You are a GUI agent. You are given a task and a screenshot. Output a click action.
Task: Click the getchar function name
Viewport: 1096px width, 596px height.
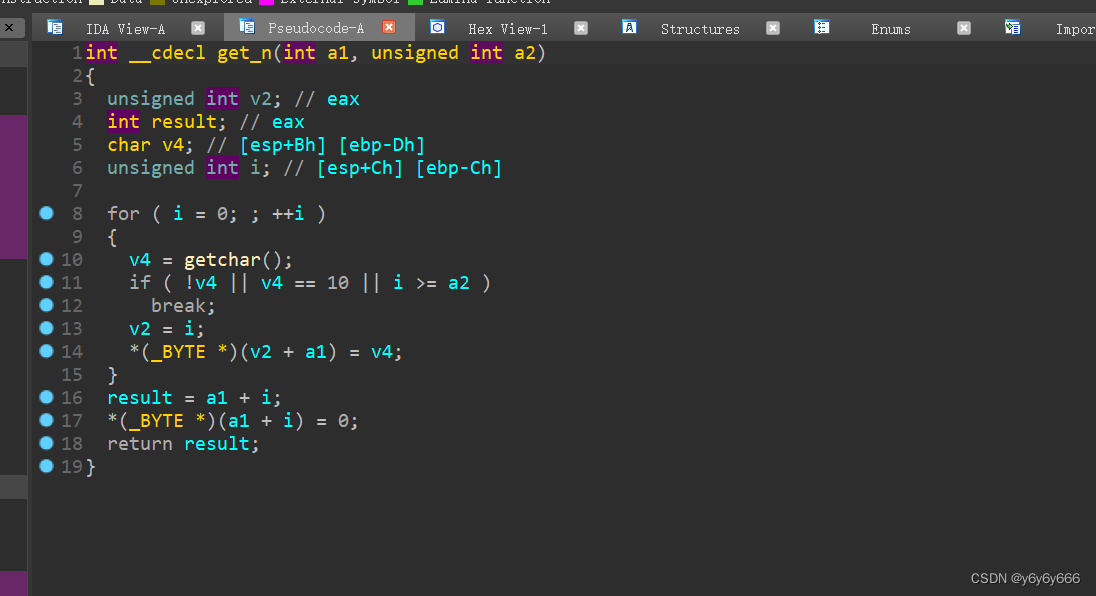click(x=221, y=259)
